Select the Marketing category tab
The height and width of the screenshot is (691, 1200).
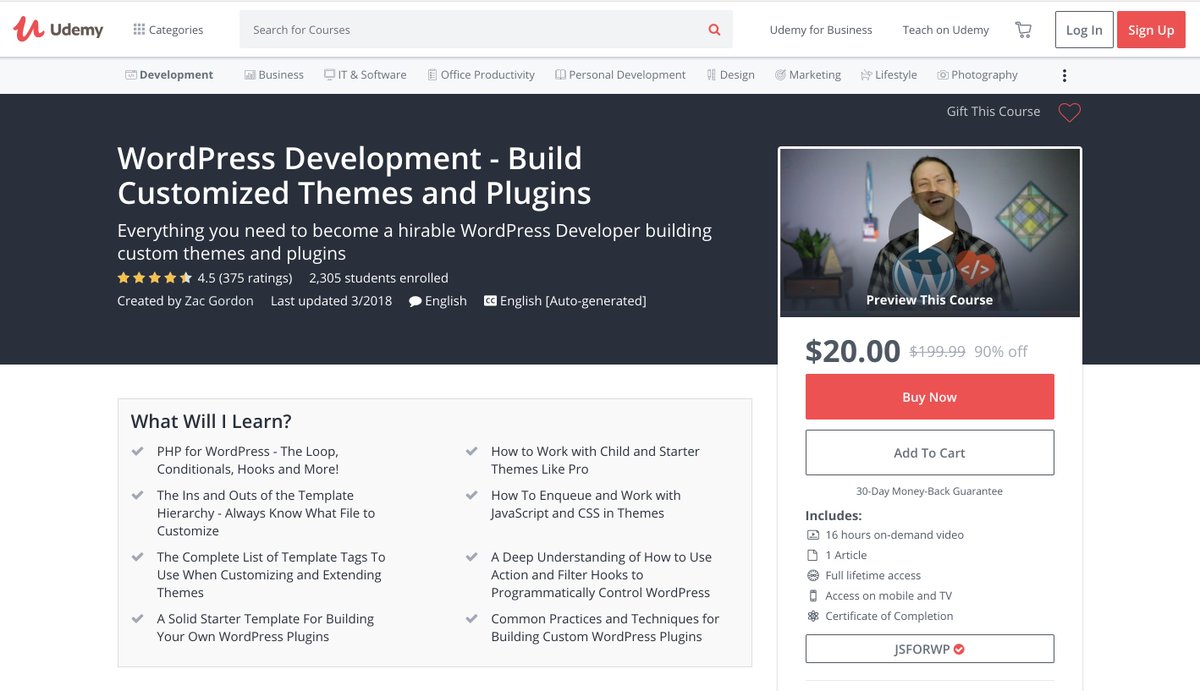click(x=808, y=75)
